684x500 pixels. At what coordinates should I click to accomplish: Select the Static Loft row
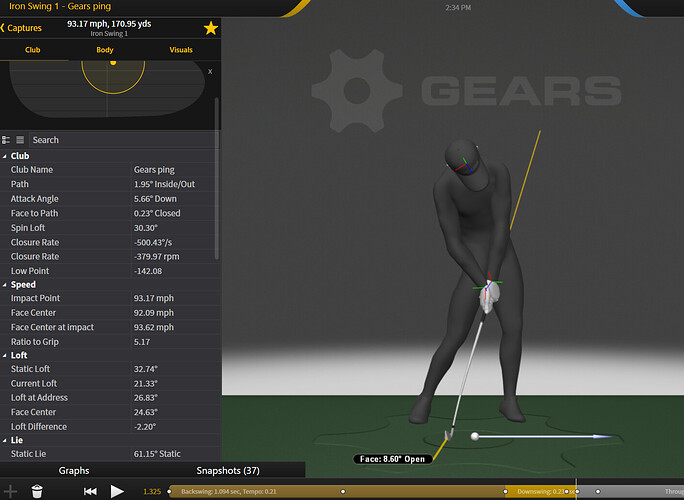109,369
